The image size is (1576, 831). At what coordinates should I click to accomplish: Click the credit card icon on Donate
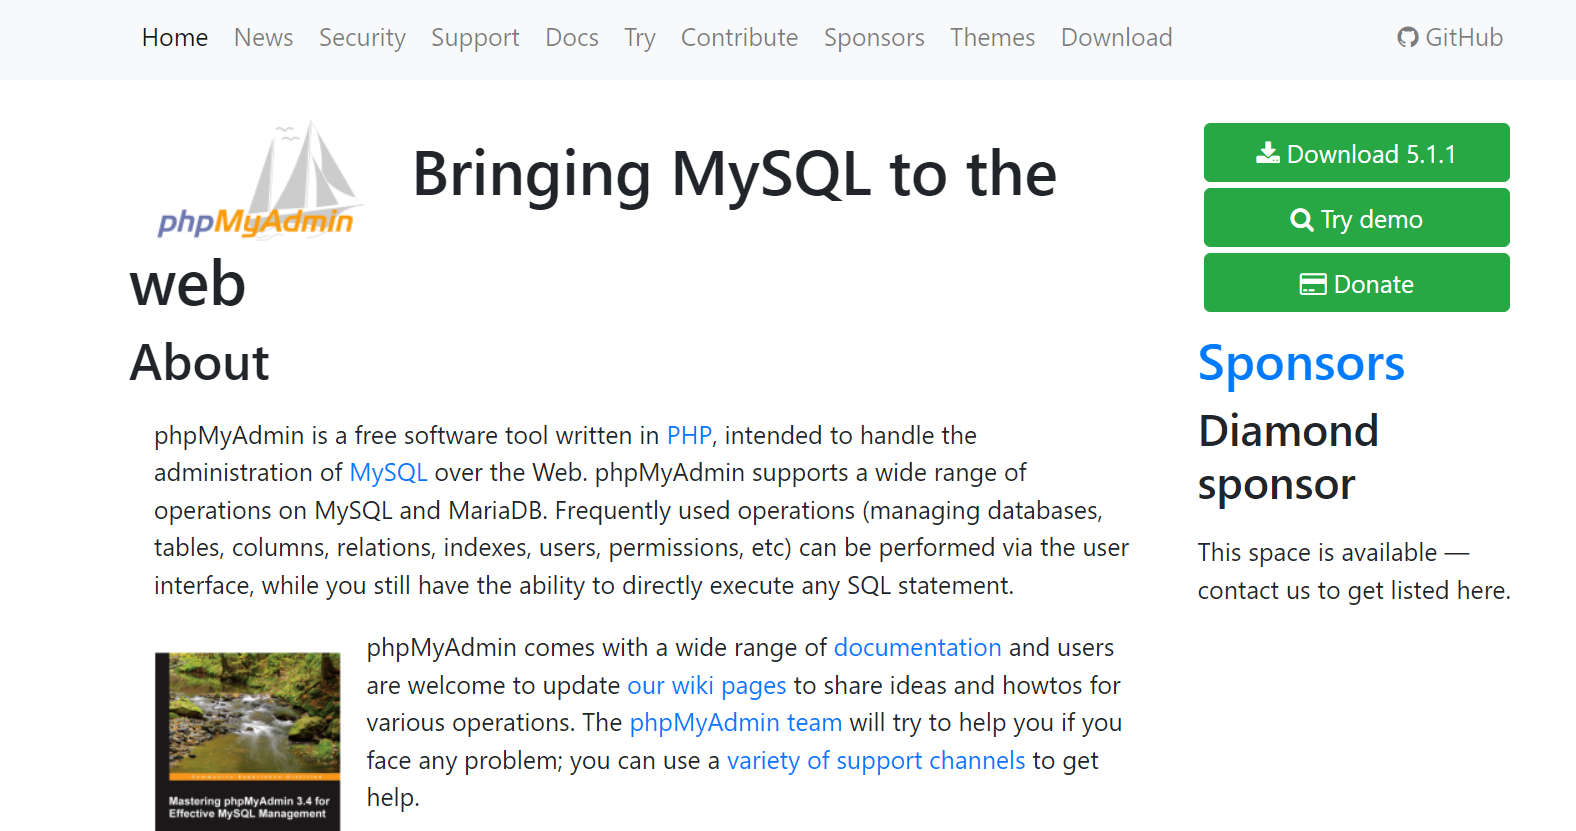click(x=1312, y=284)
